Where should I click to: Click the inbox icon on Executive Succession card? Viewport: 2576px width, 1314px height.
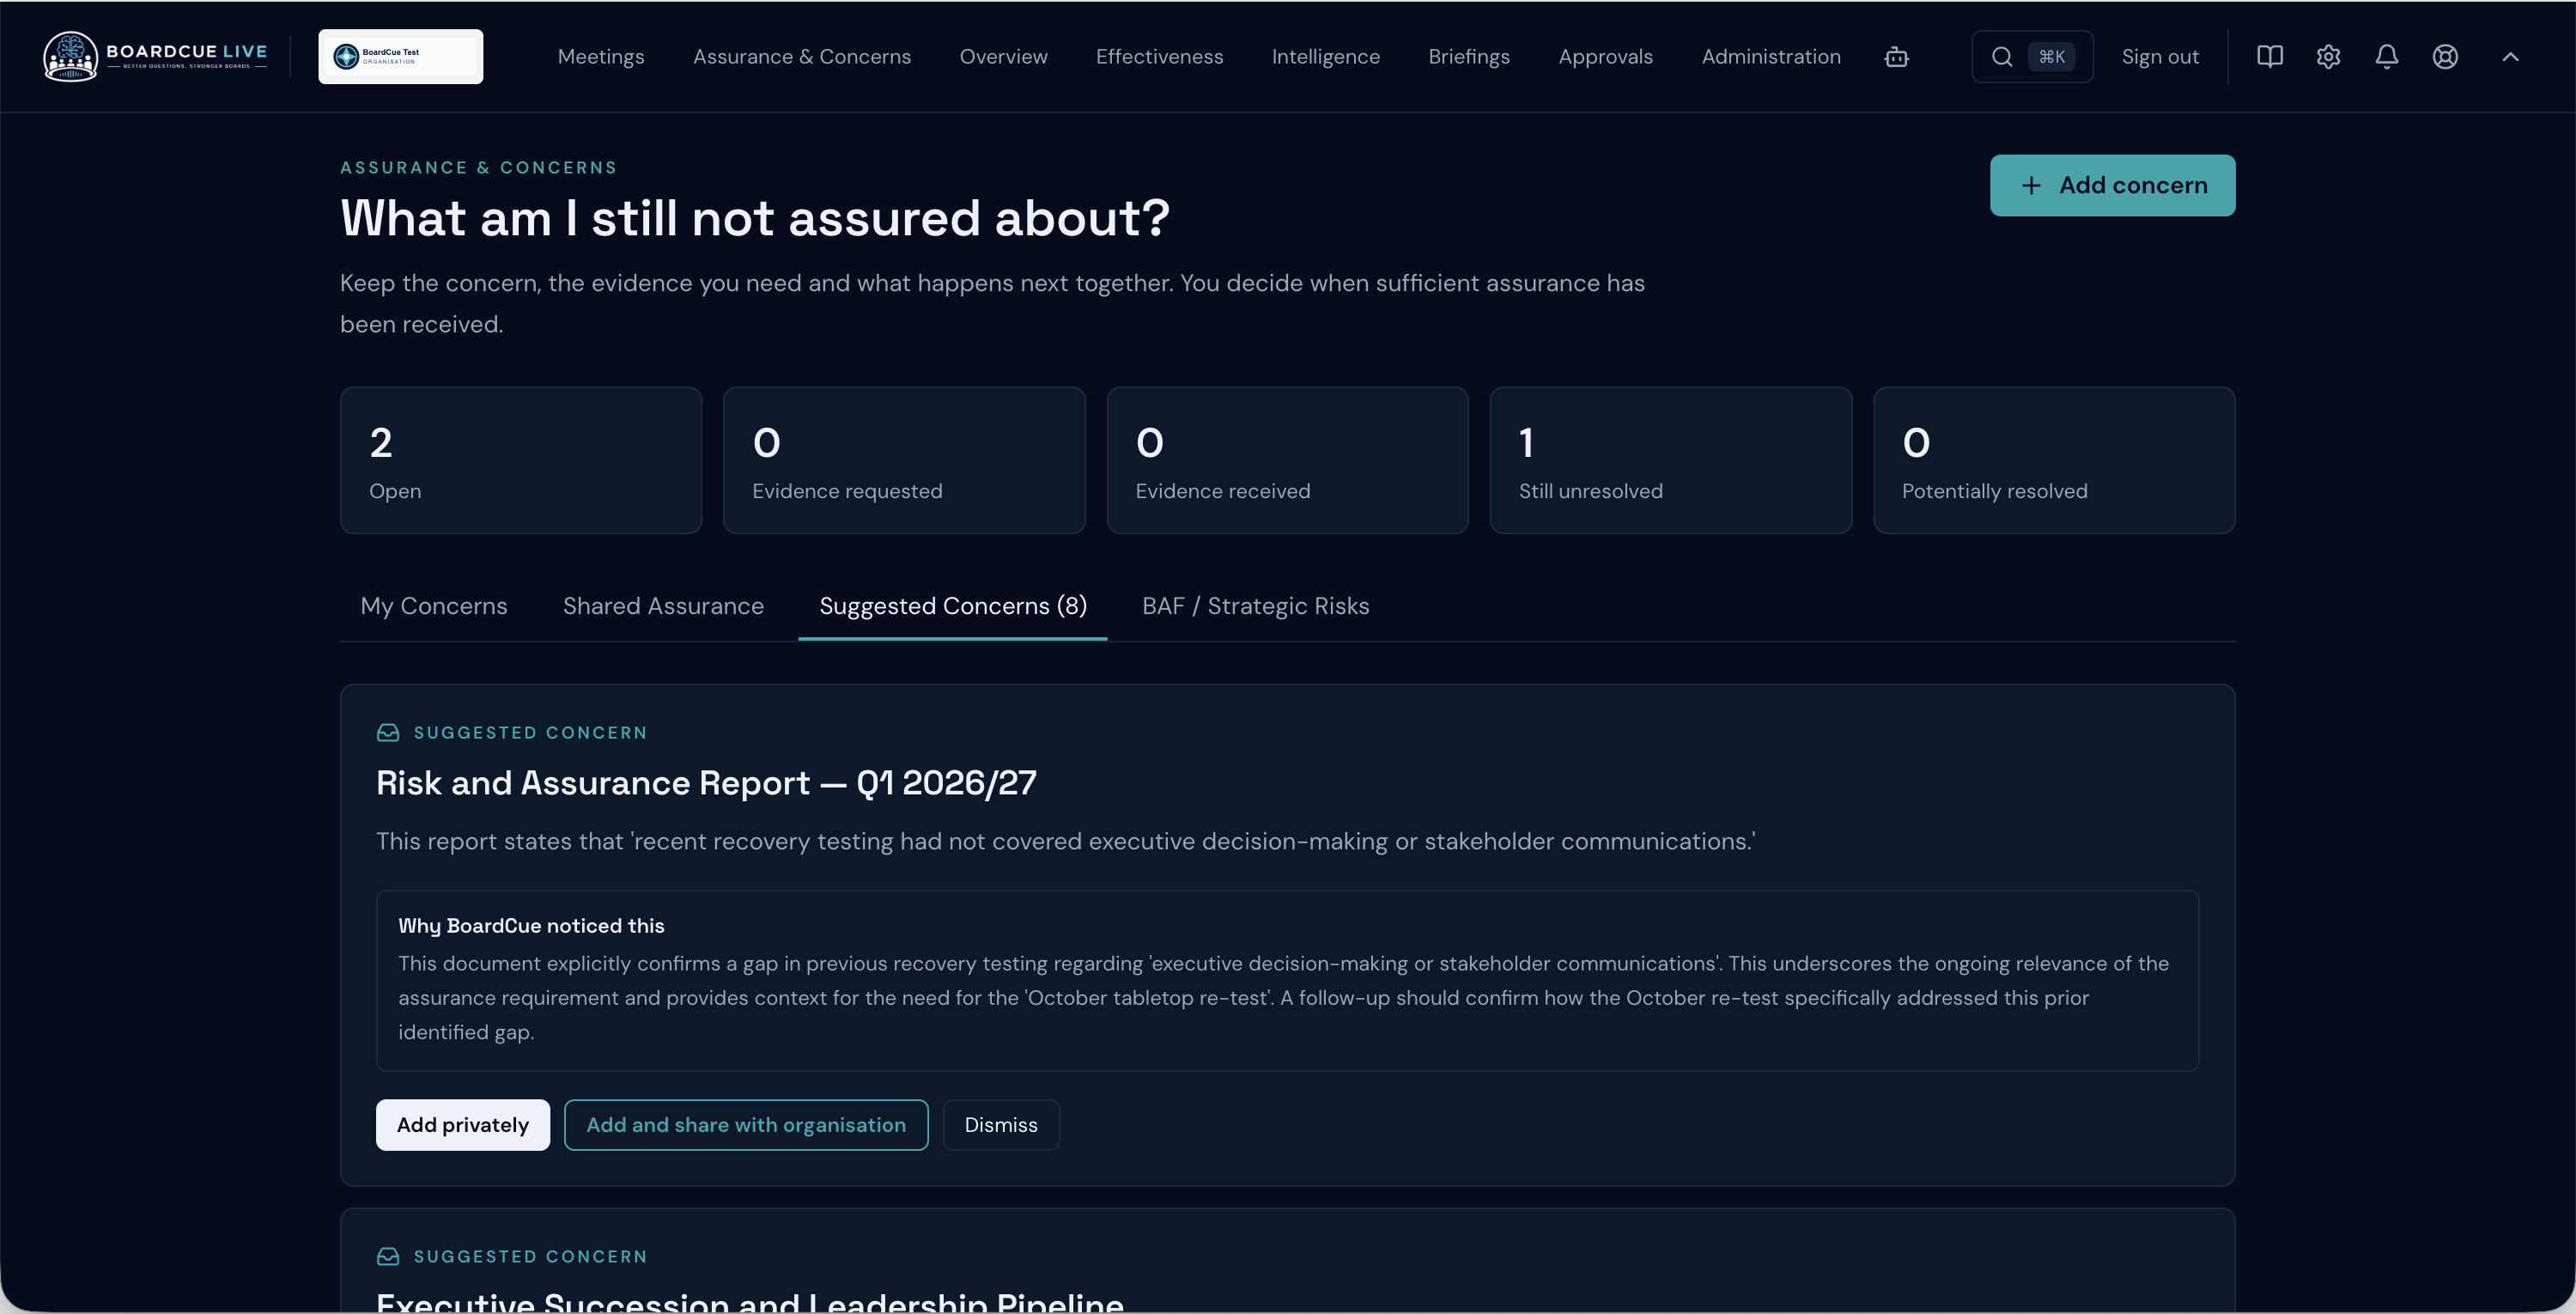(388, 1257)
